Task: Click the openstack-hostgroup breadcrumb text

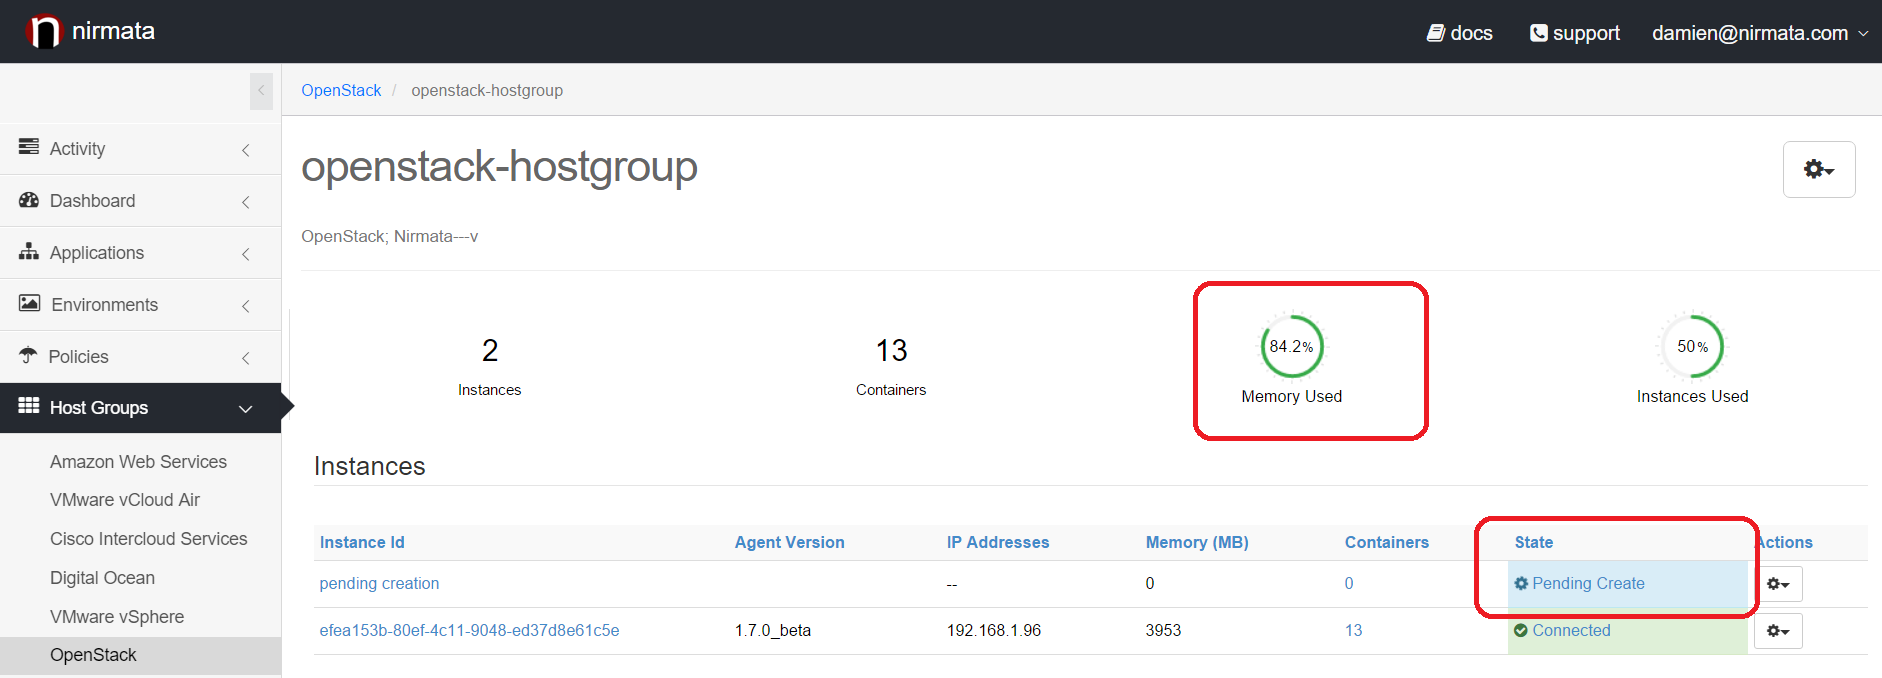Action: pos(487,90)
